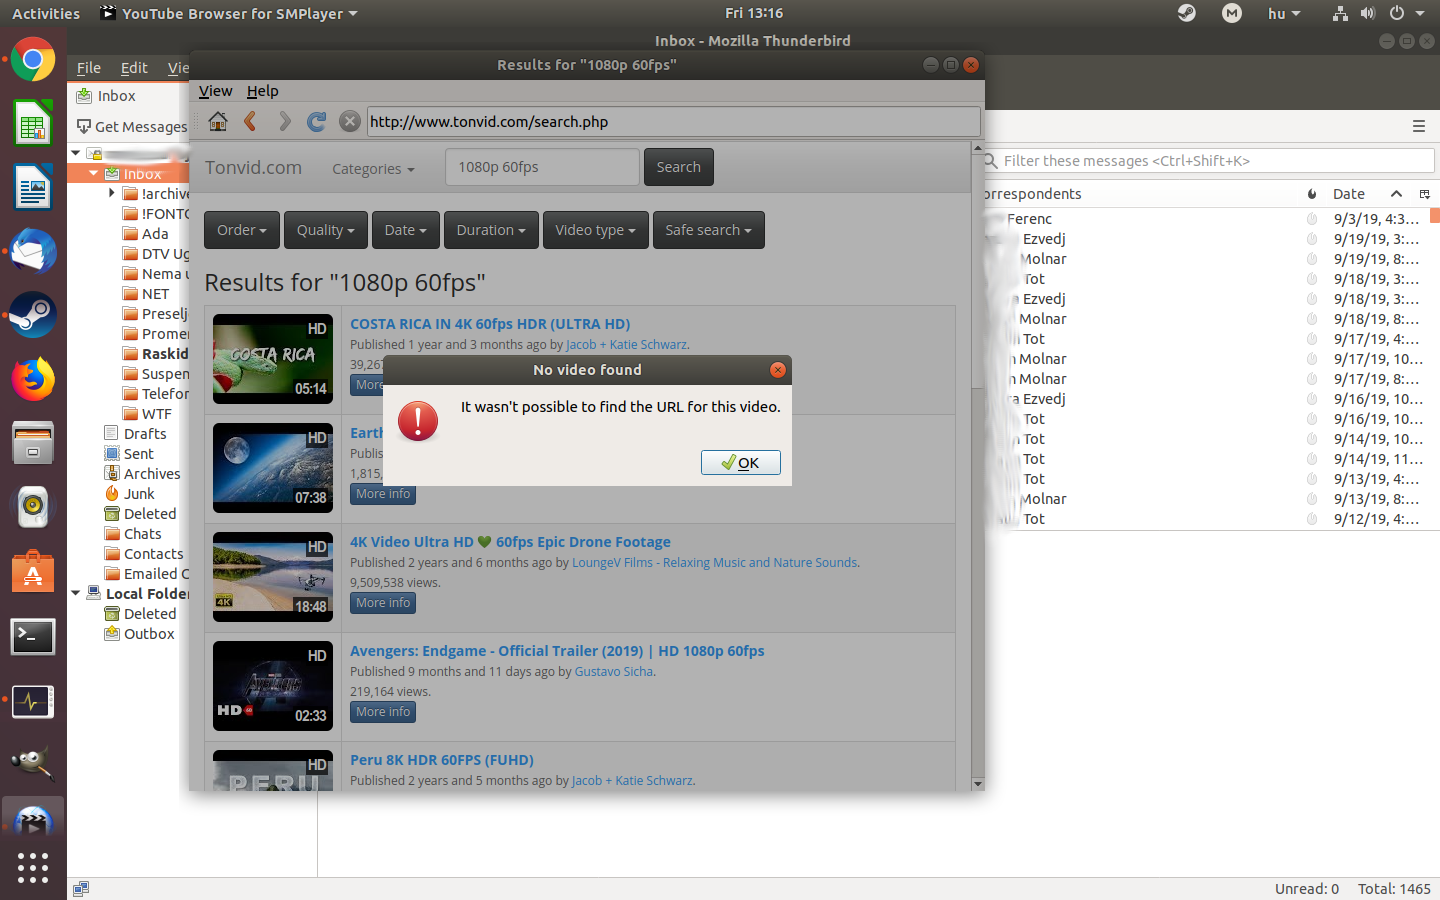Open Ubuntu Software from the dock
Viewport: 1440px width, 900px height.
[33, 570]
